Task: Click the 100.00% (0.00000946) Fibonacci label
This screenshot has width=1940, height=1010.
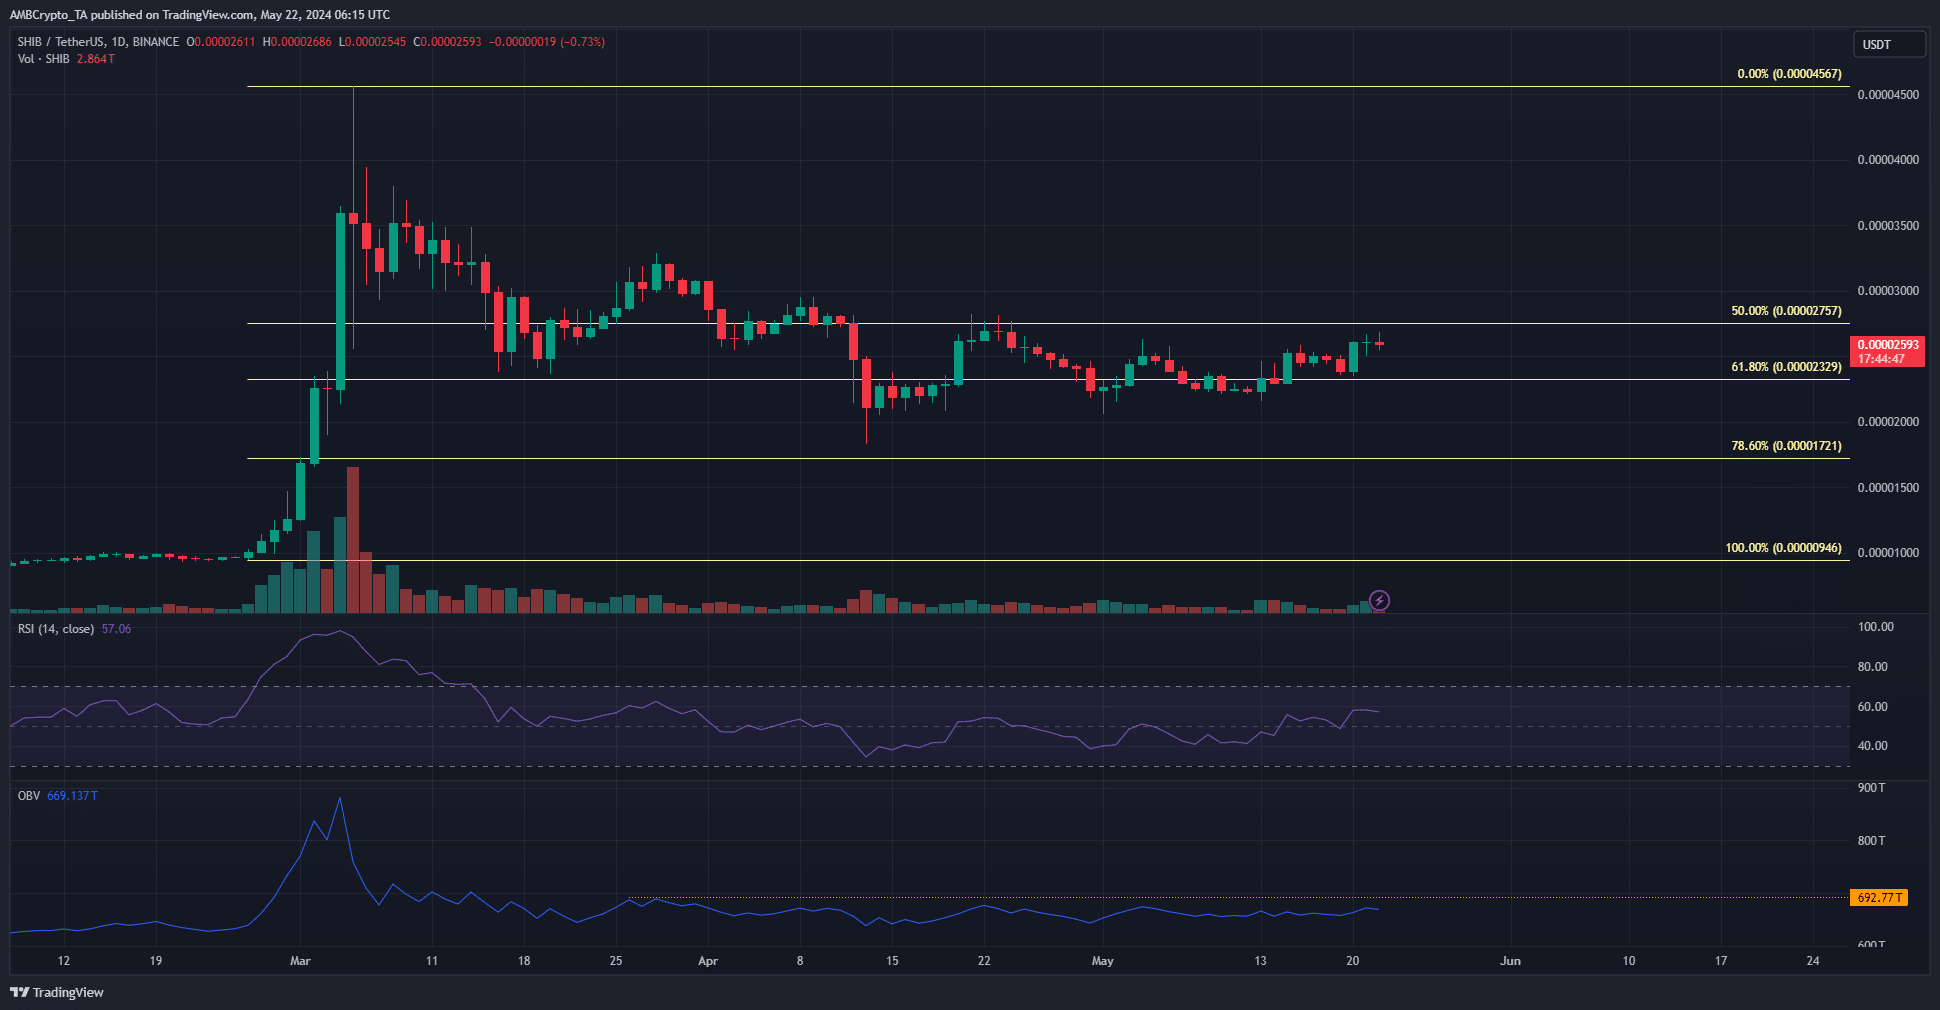Action: point(1783,548)
